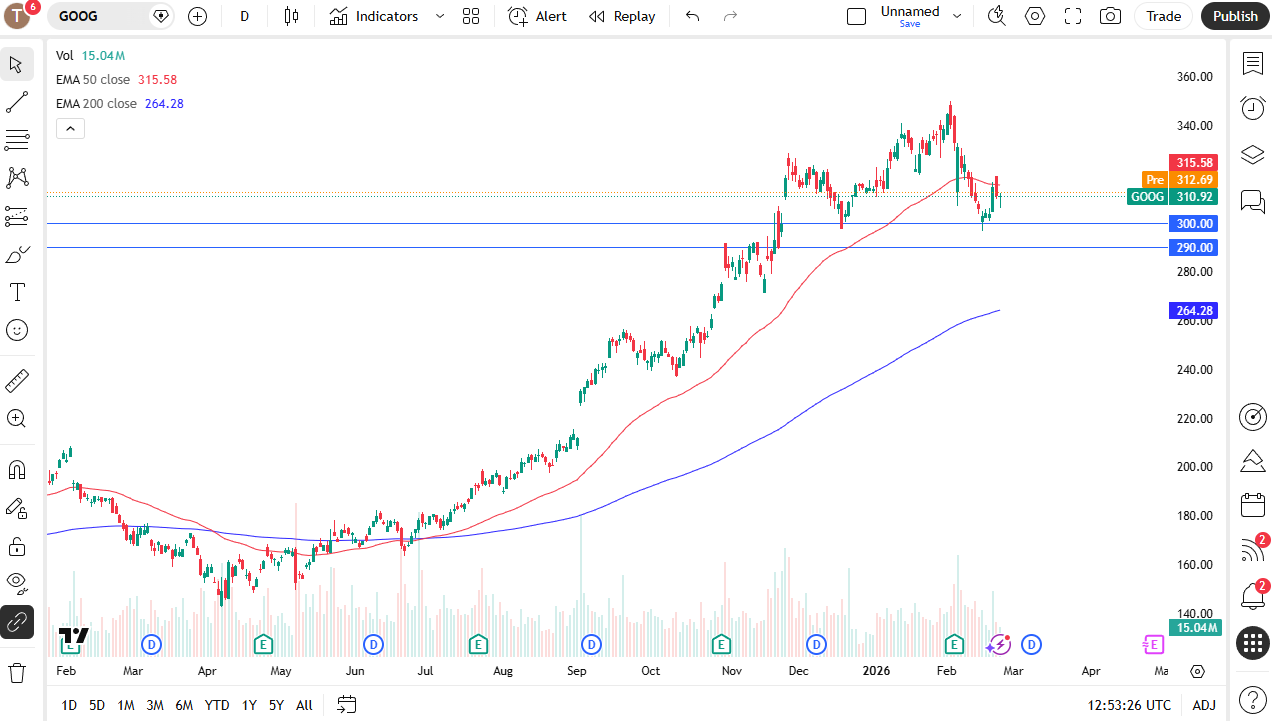Open the alerts alarm clock panel

(x=1253, y=108)
